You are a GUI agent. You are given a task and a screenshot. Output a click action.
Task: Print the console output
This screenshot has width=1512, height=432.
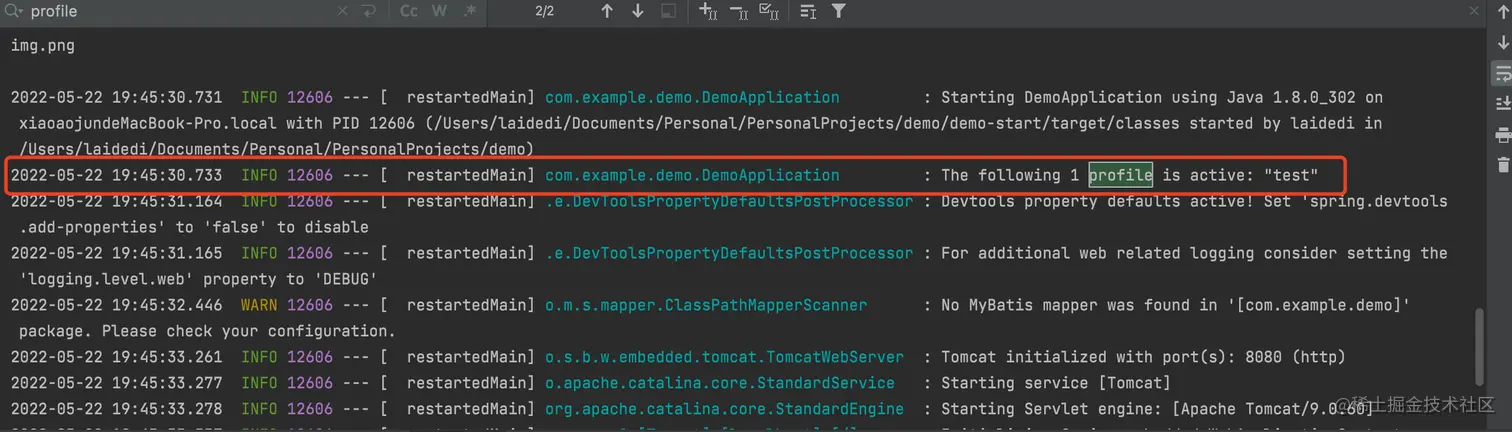1502,134
